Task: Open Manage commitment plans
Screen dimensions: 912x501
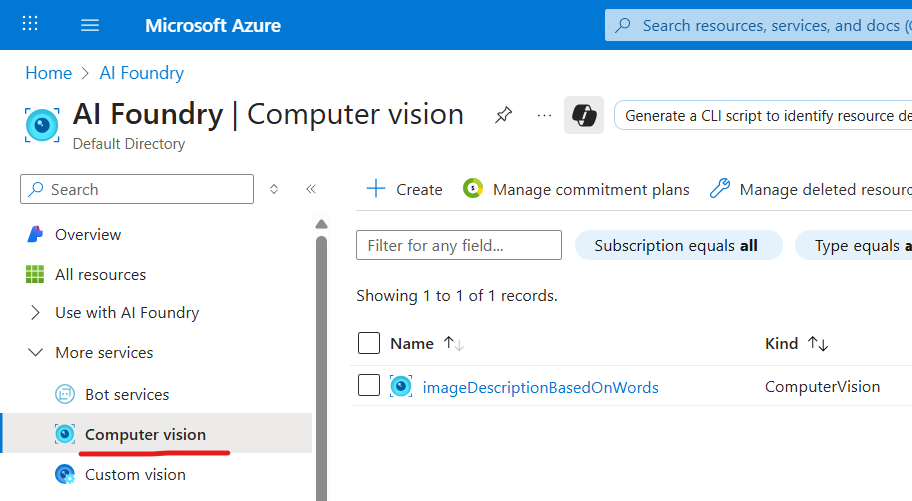Action: (x=576, y=189)
